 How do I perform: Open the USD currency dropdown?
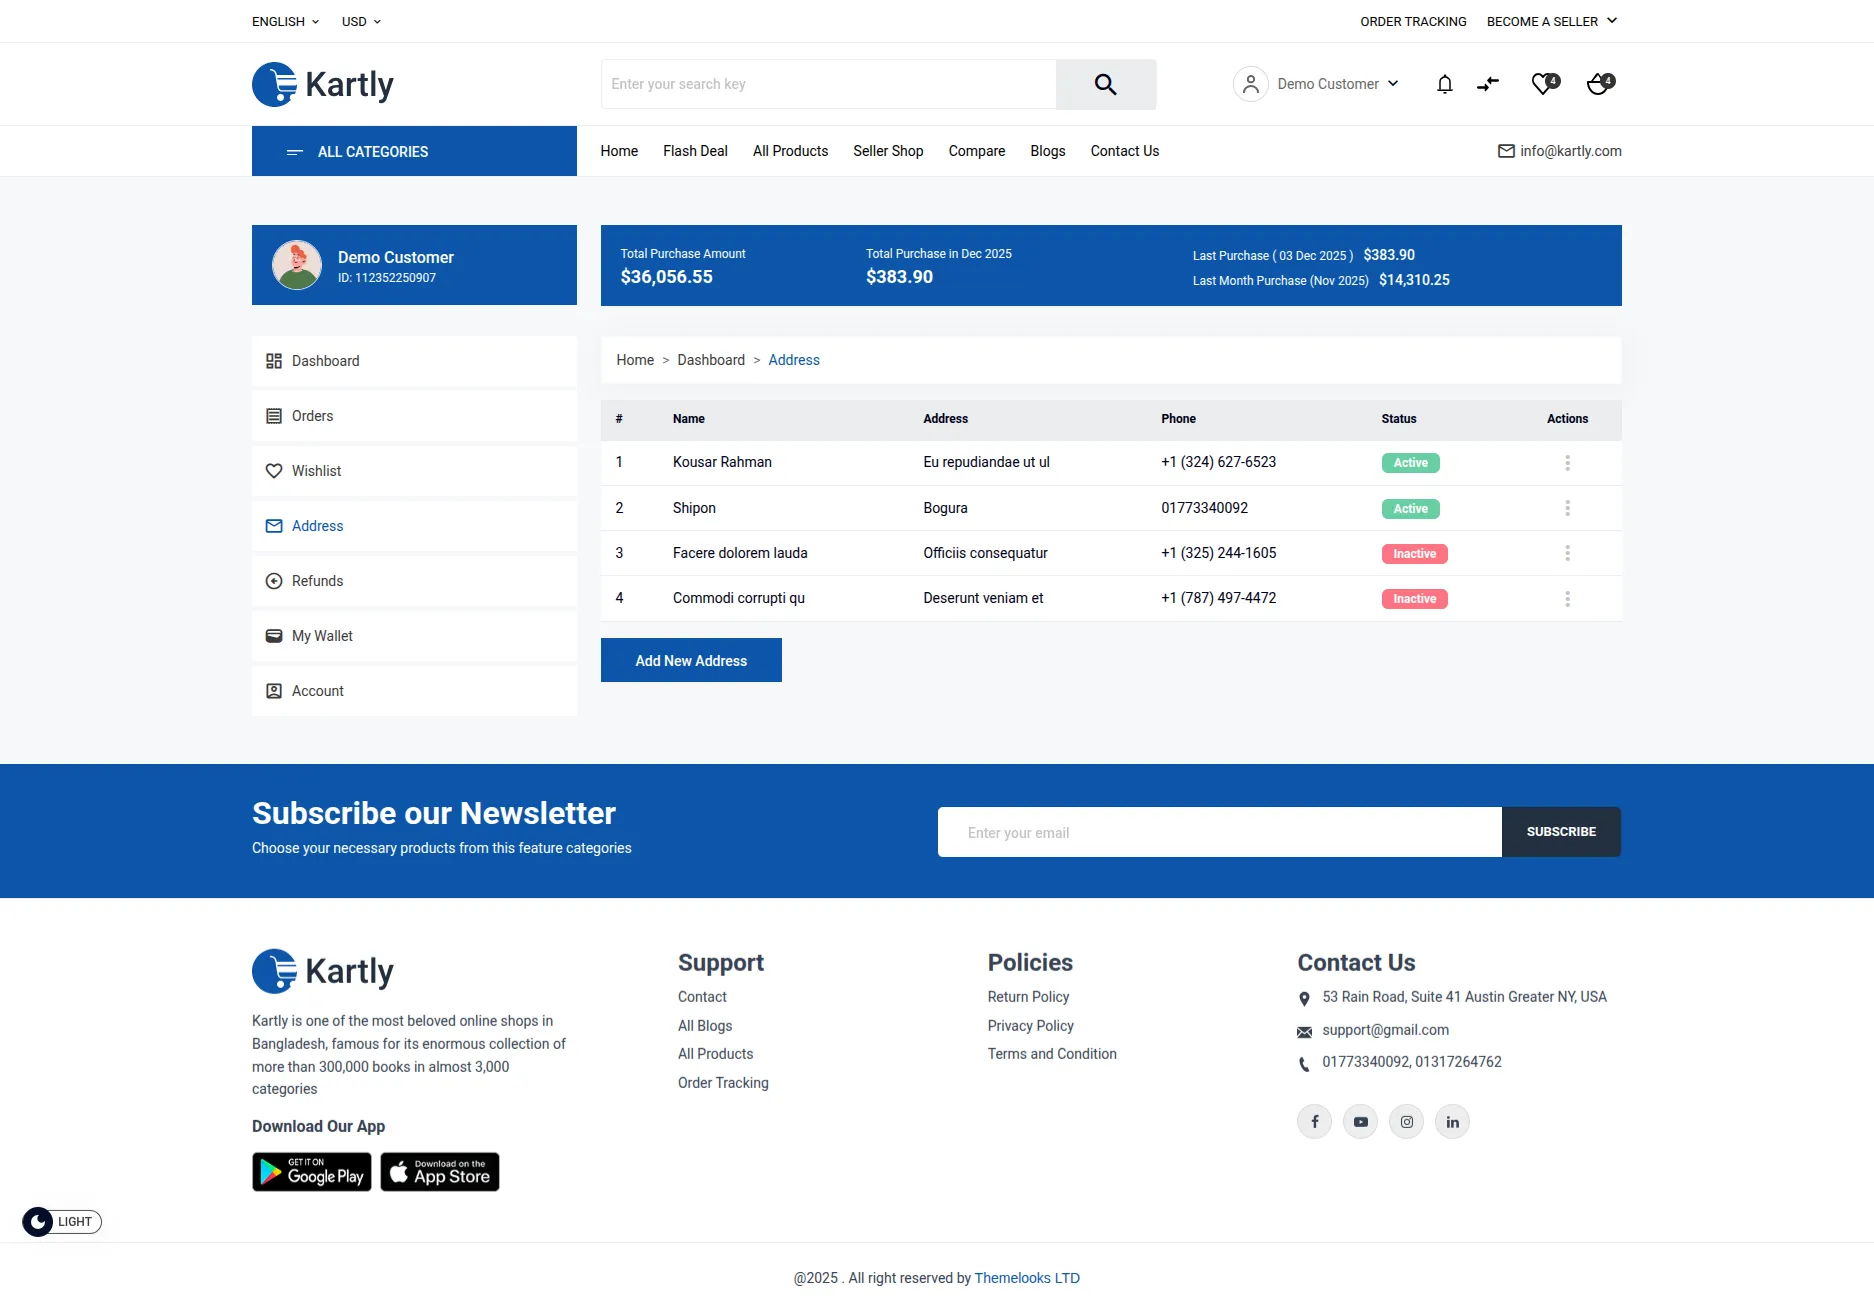[x=361, y=21]
